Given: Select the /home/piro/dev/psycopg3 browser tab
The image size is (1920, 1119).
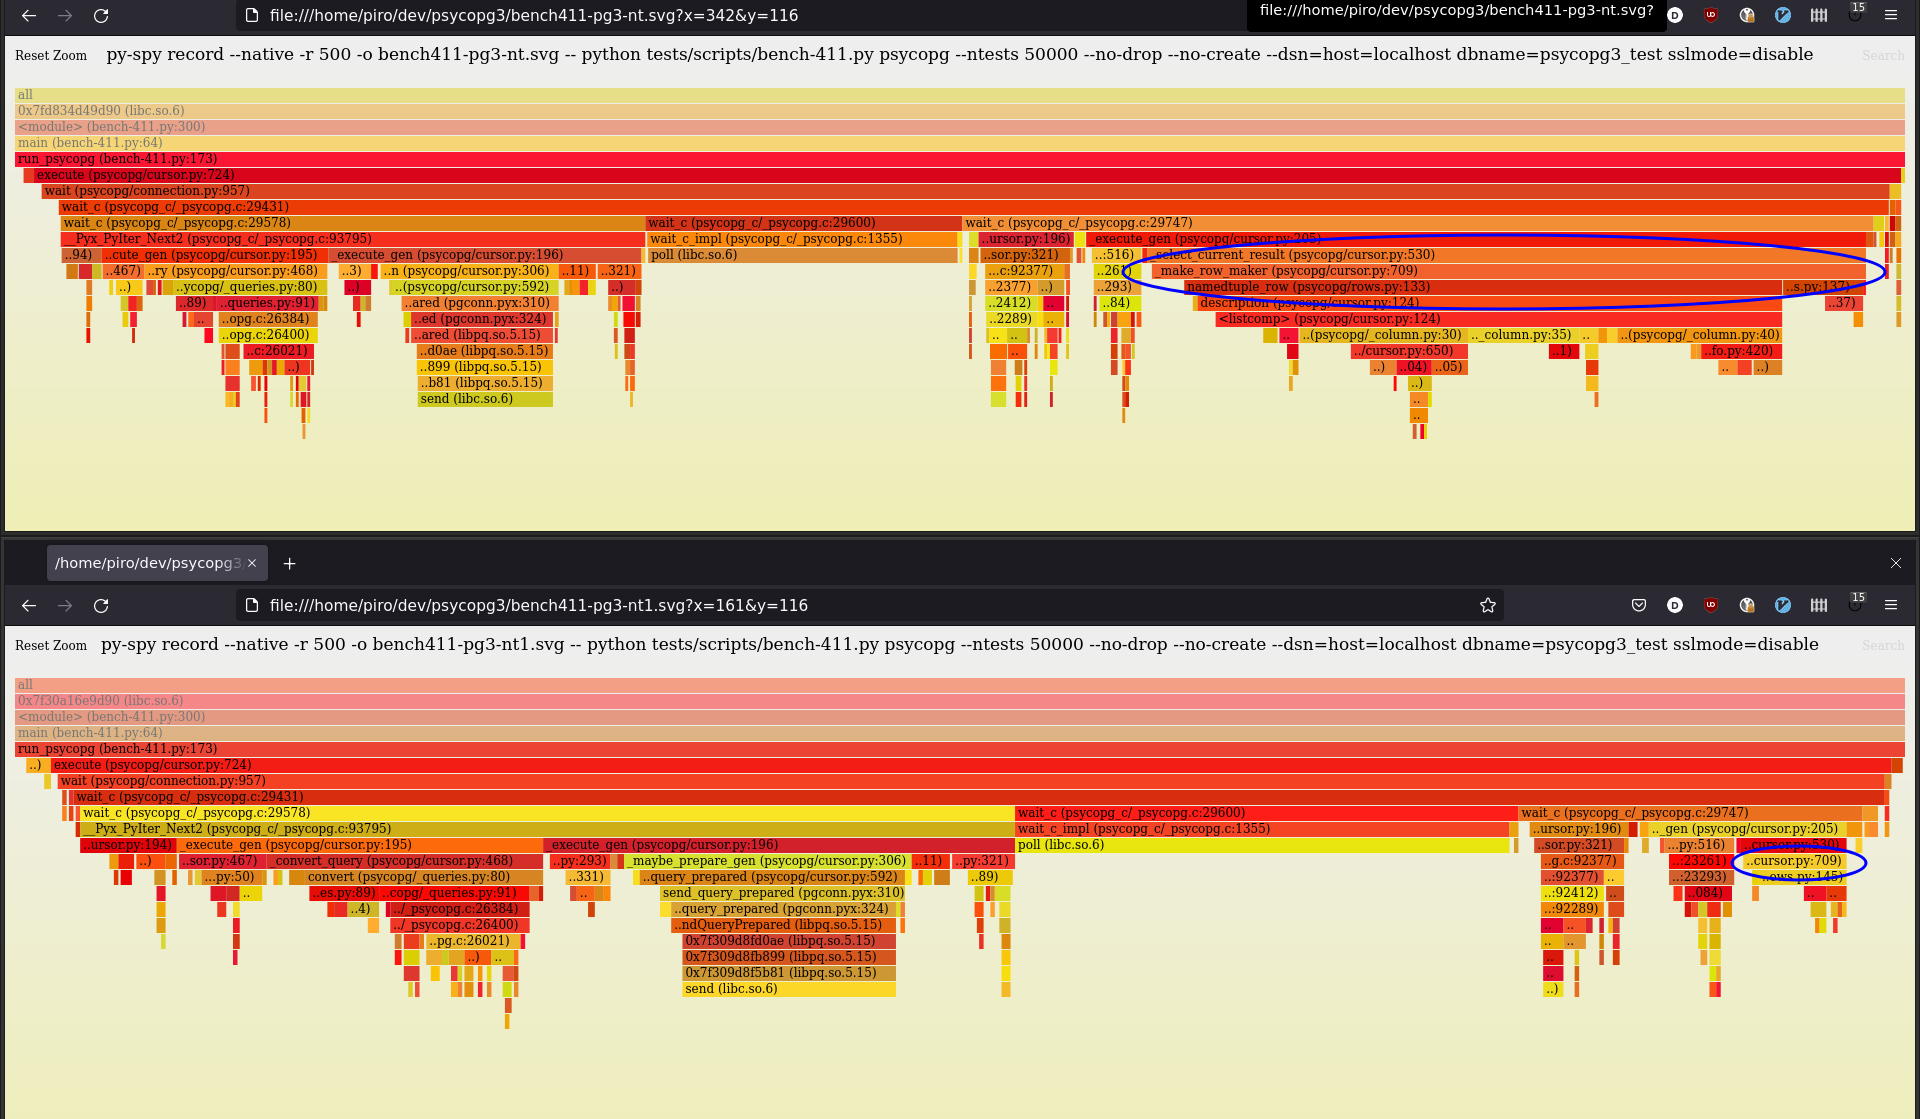Looking at the screenshot, I should pyautogui.click(x=147, y=563).
